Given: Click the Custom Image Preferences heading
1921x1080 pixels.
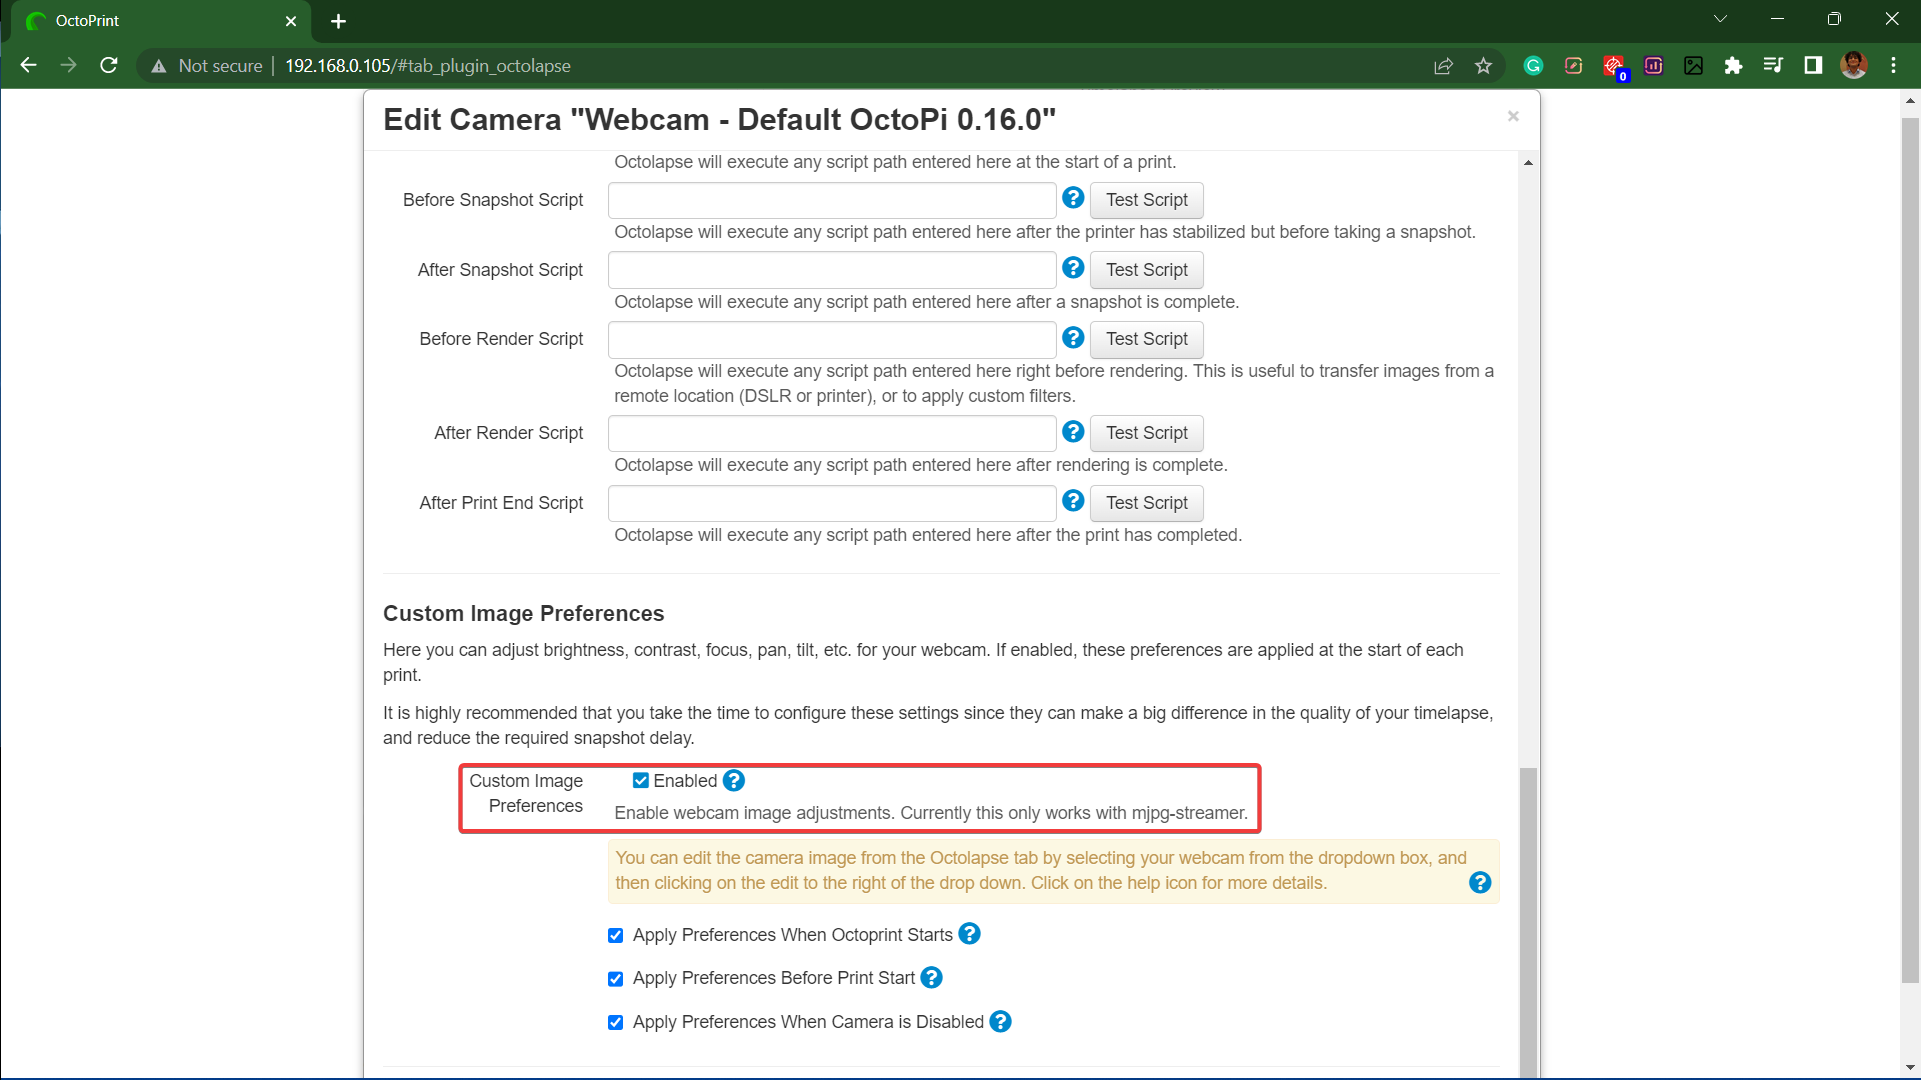Looking at the screenshot, I should point(523,613).
